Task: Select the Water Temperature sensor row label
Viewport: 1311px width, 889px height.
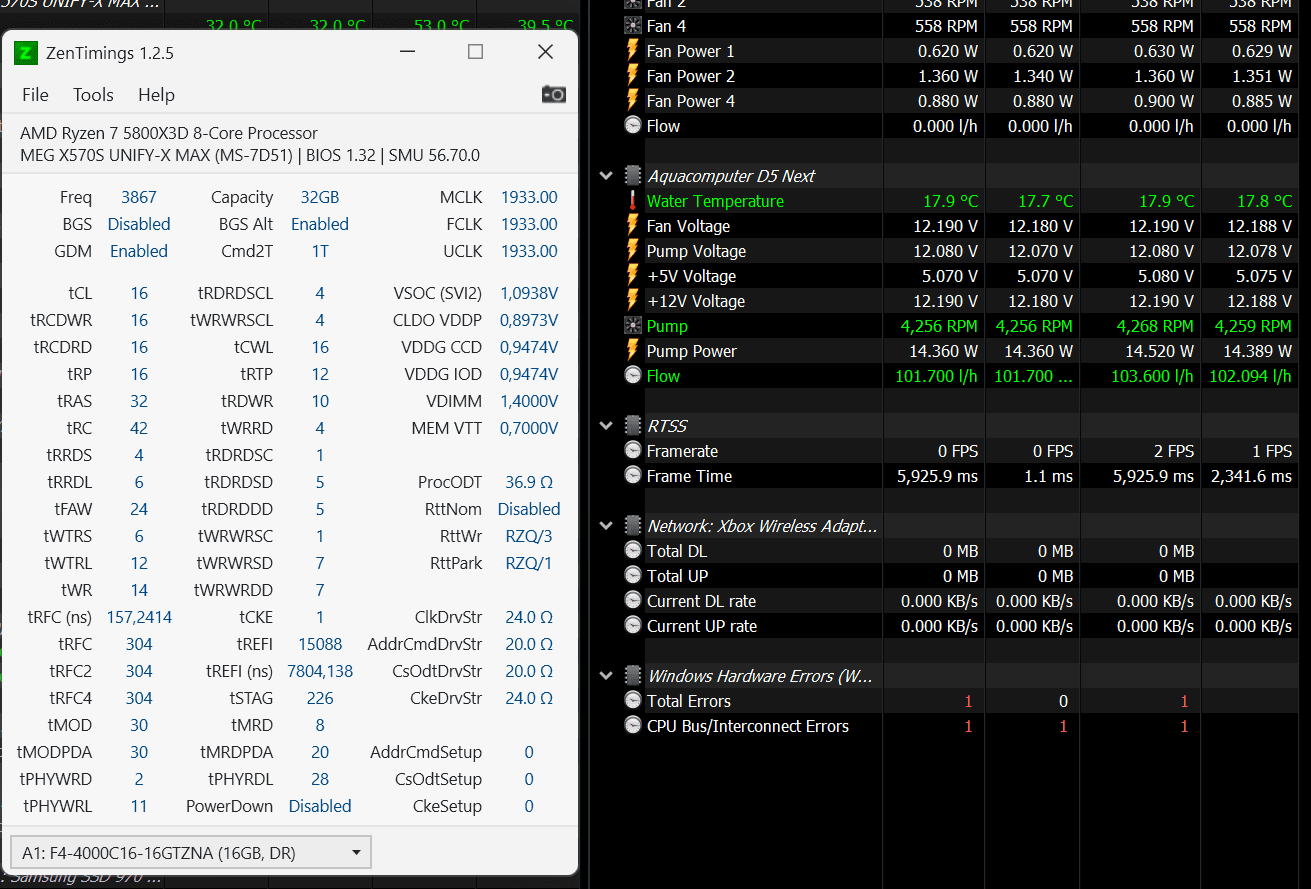Action: 715,201
